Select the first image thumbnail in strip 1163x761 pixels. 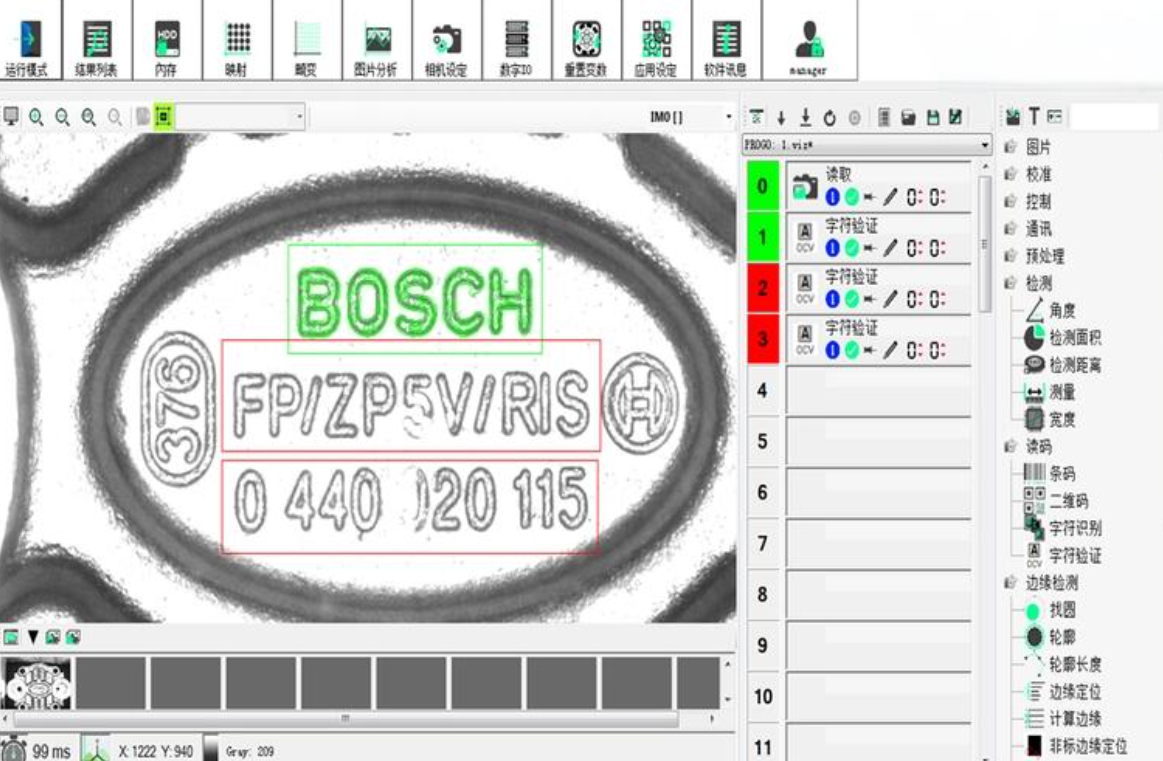(x=37, y=683)
